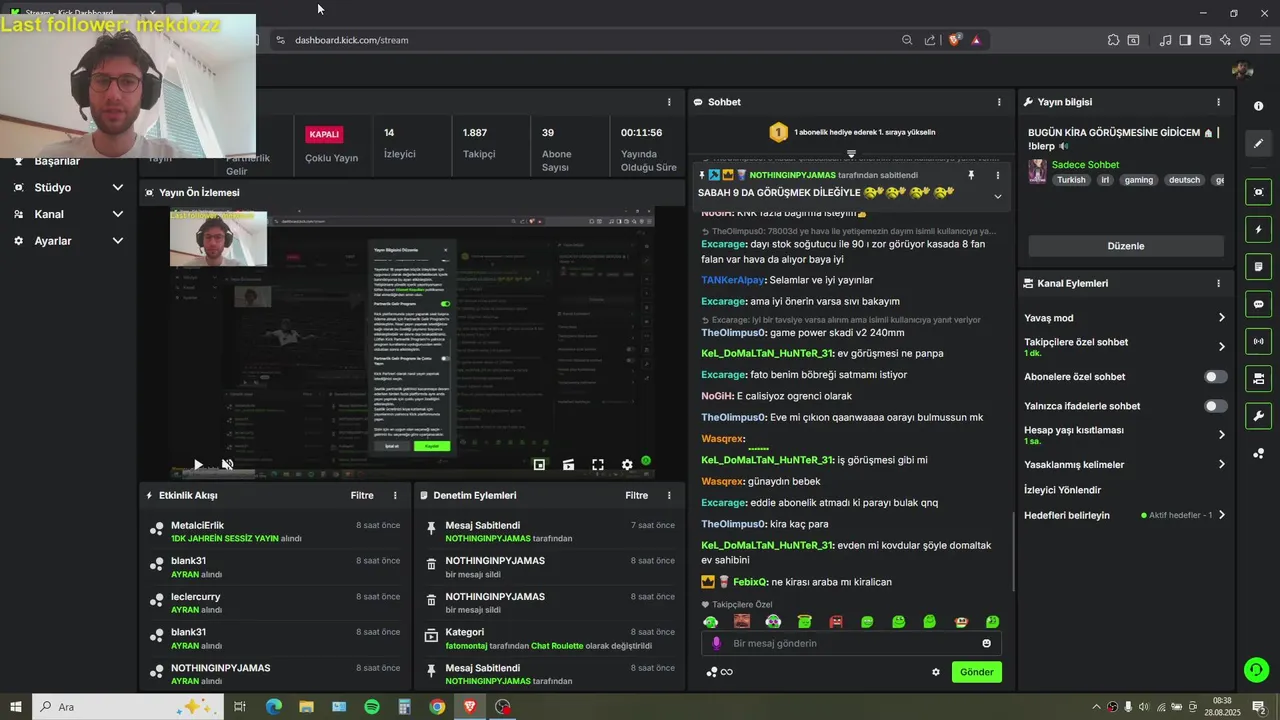Open Brave Shields icon in address bar
The width and height of the screenshot is (1280, 720).
954,40
